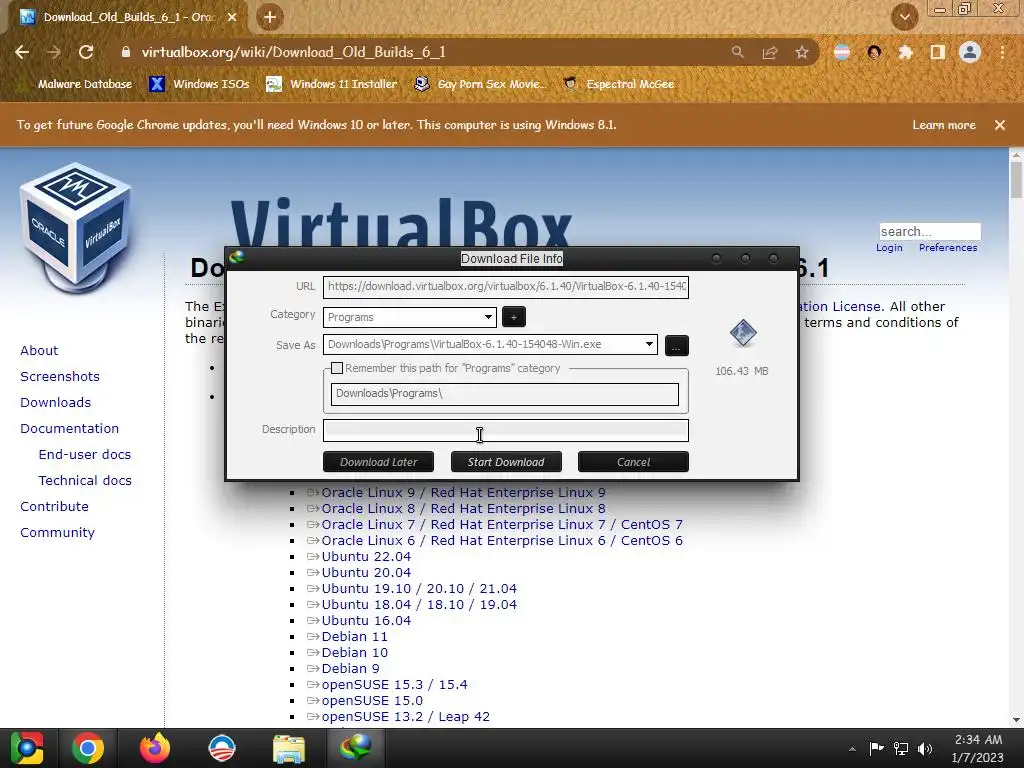1024x768 pixels.
Task: Open Technical docs in the sidebar
Action: (85, 481)
